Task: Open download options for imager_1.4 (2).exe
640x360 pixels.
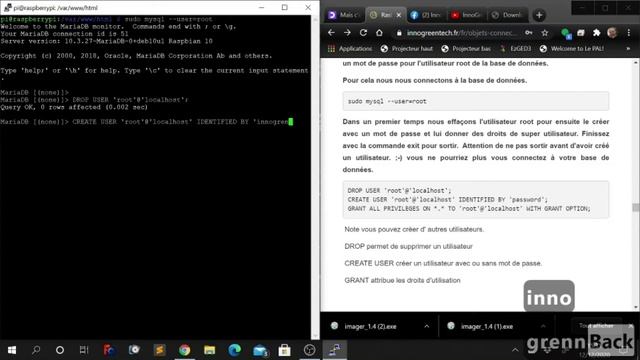Action: (x=427, y=326)
